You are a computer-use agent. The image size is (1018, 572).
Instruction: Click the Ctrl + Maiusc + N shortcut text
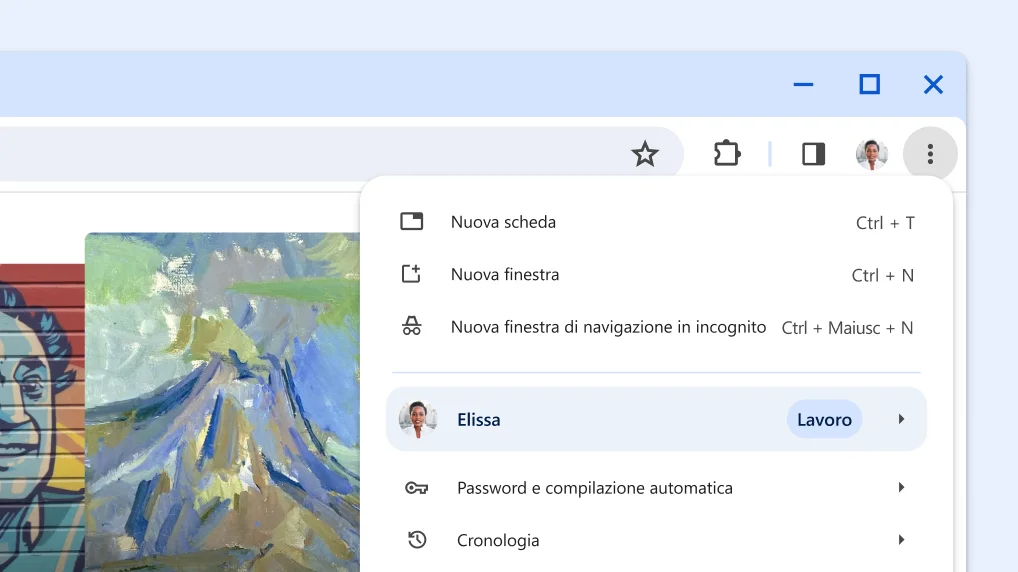point(847,328)
